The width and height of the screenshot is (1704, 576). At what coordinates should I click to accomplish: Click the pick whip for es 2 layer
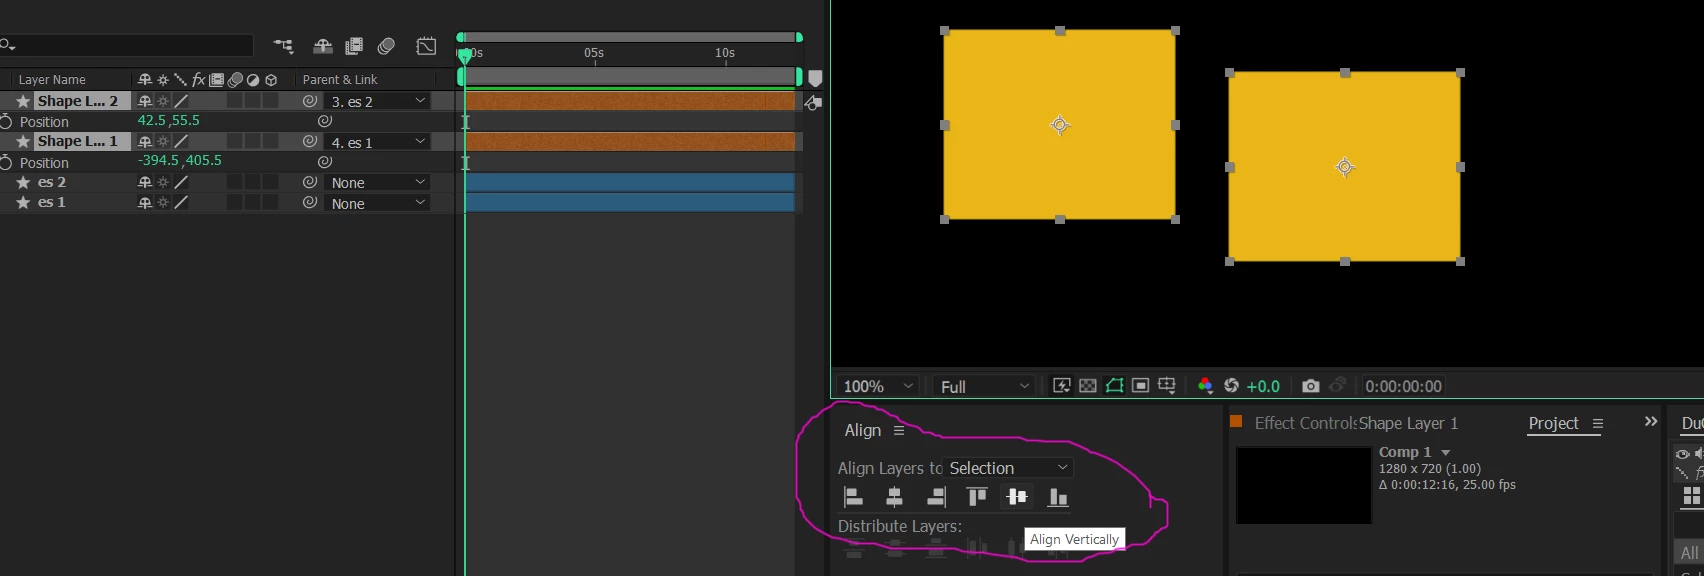[310, 182]
